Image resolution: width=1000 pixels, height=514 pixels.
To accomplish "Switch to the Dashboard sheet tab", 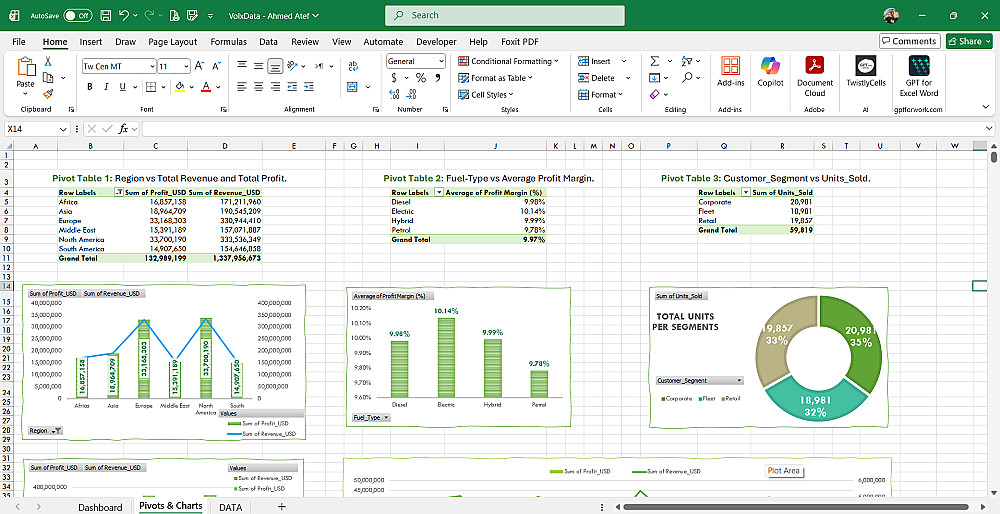I will (x=101, y=507).
